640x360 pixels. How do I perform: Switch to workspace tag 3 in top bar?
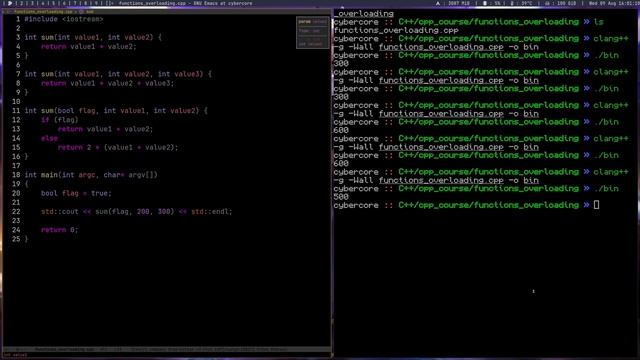[32, 3]
